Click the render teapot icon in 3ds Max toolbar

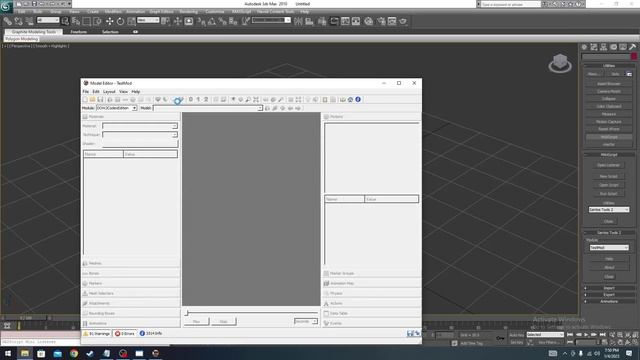pyautogui.click(x=403, y=21)
